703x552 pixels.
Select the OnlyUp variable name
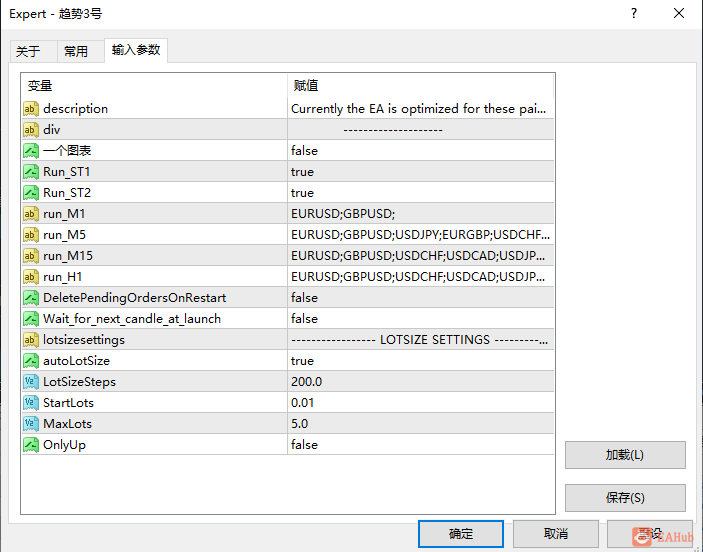pos(64,445)
